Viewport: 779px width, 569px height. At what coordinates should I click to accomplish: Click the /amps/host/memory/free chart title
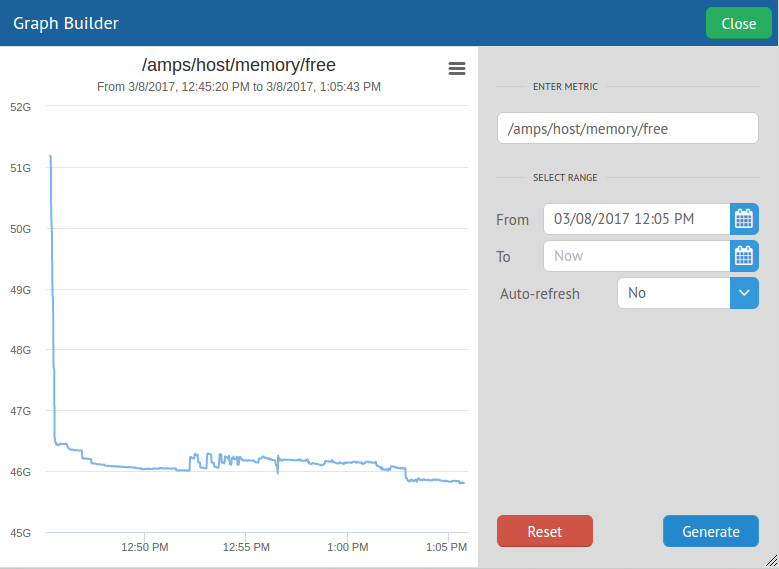pos(239,66)
